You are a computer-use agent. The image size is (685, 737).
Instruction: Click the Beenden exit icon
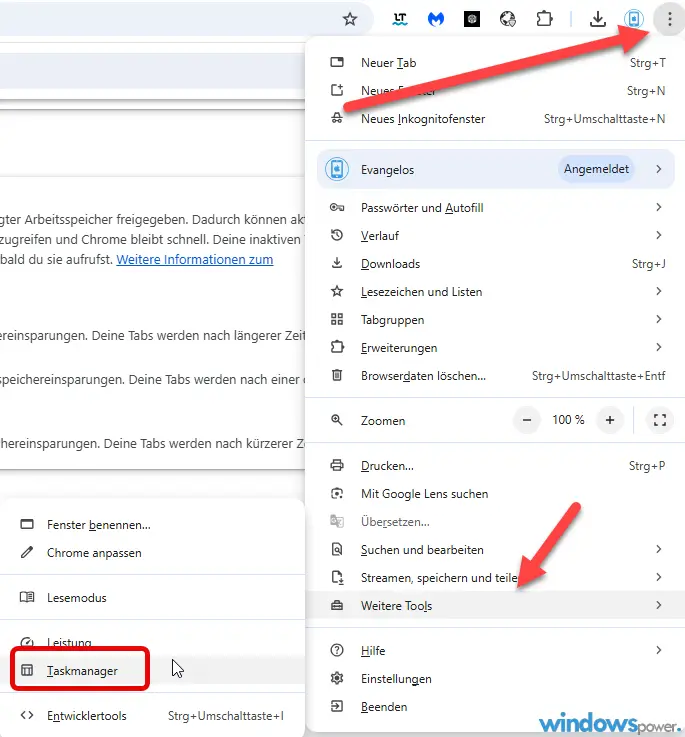click(x=337, y=706)
